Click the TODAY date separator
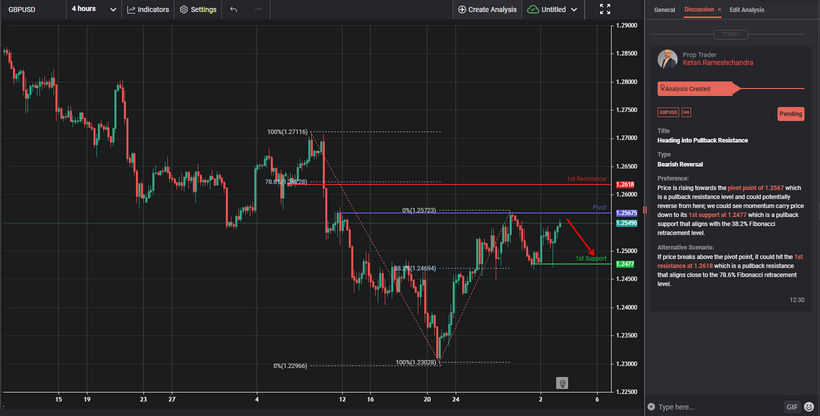The image size is (820, 416). [731, 34]
